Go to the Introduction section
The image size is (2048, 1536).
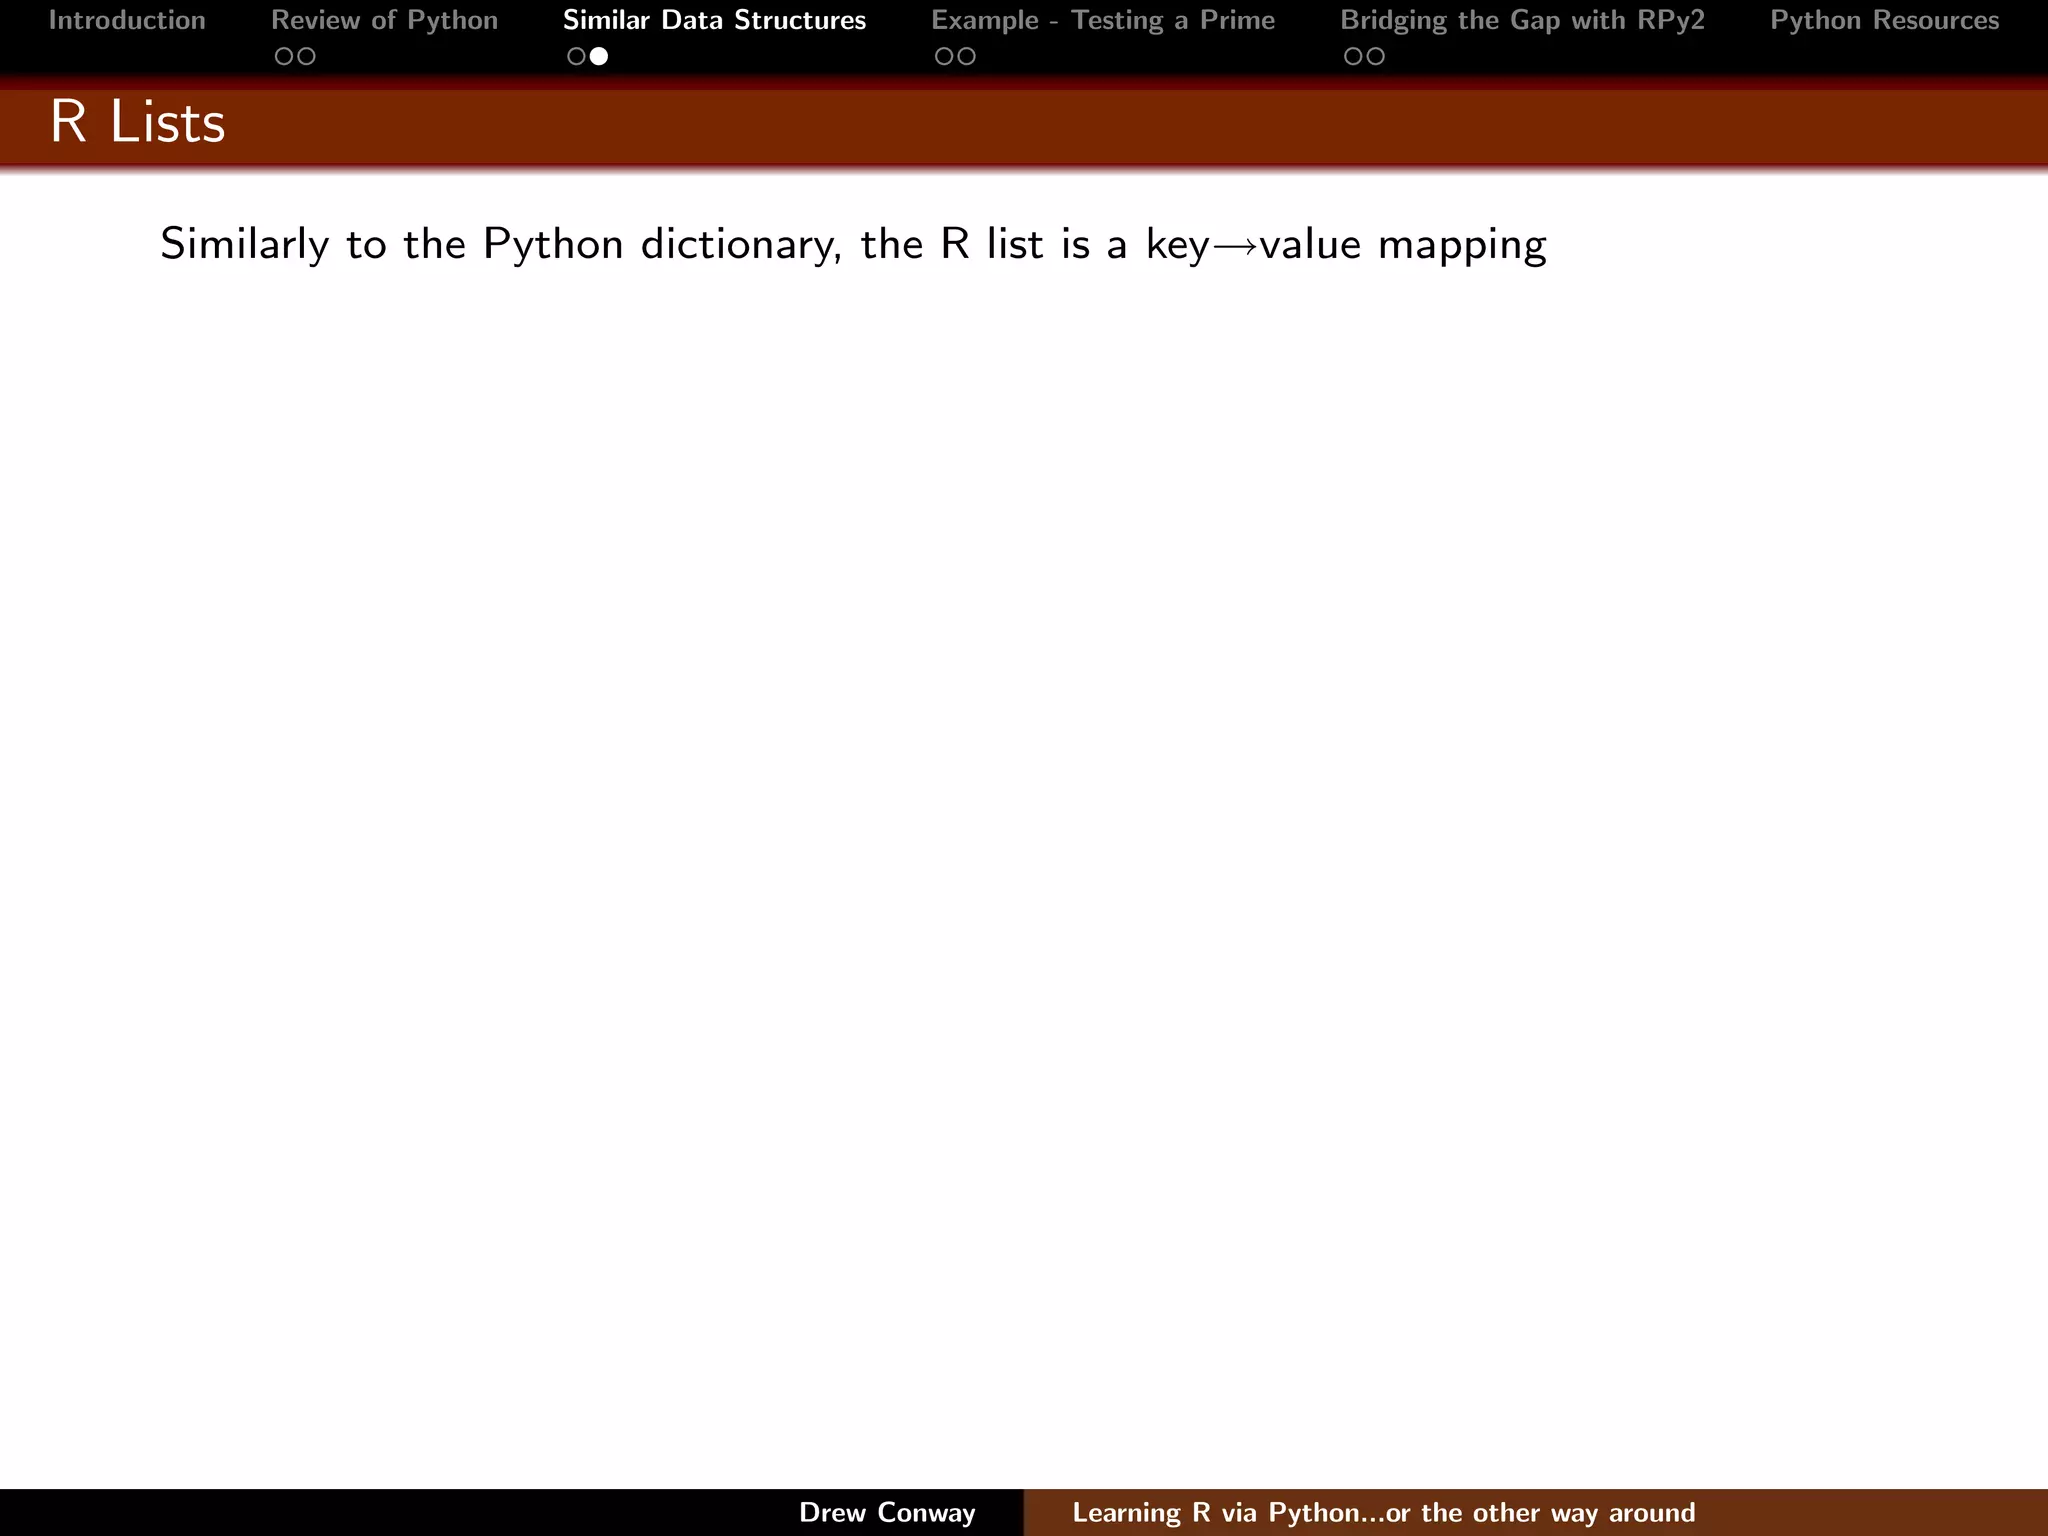pos(127,21)
